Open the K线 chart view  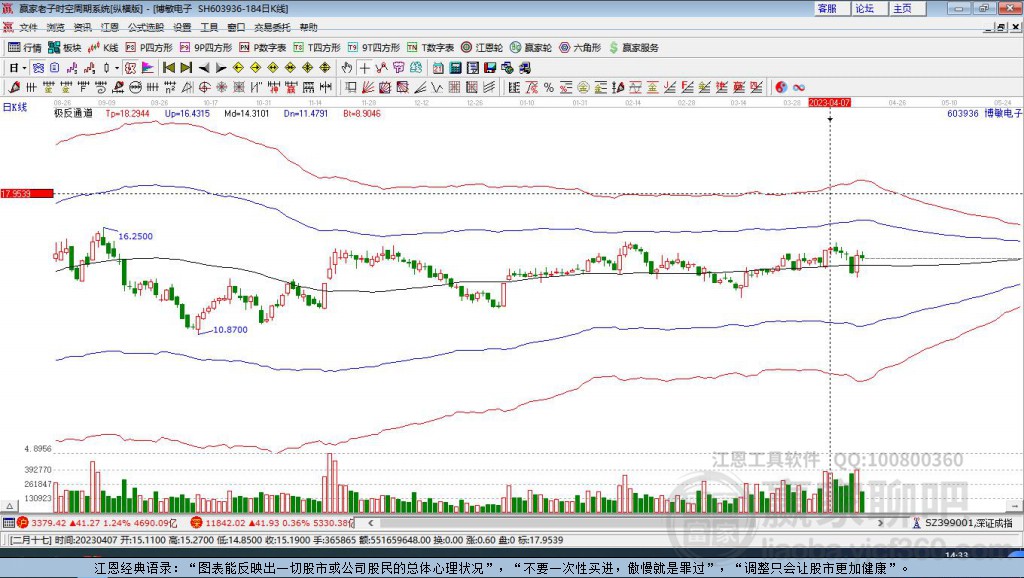105,47
